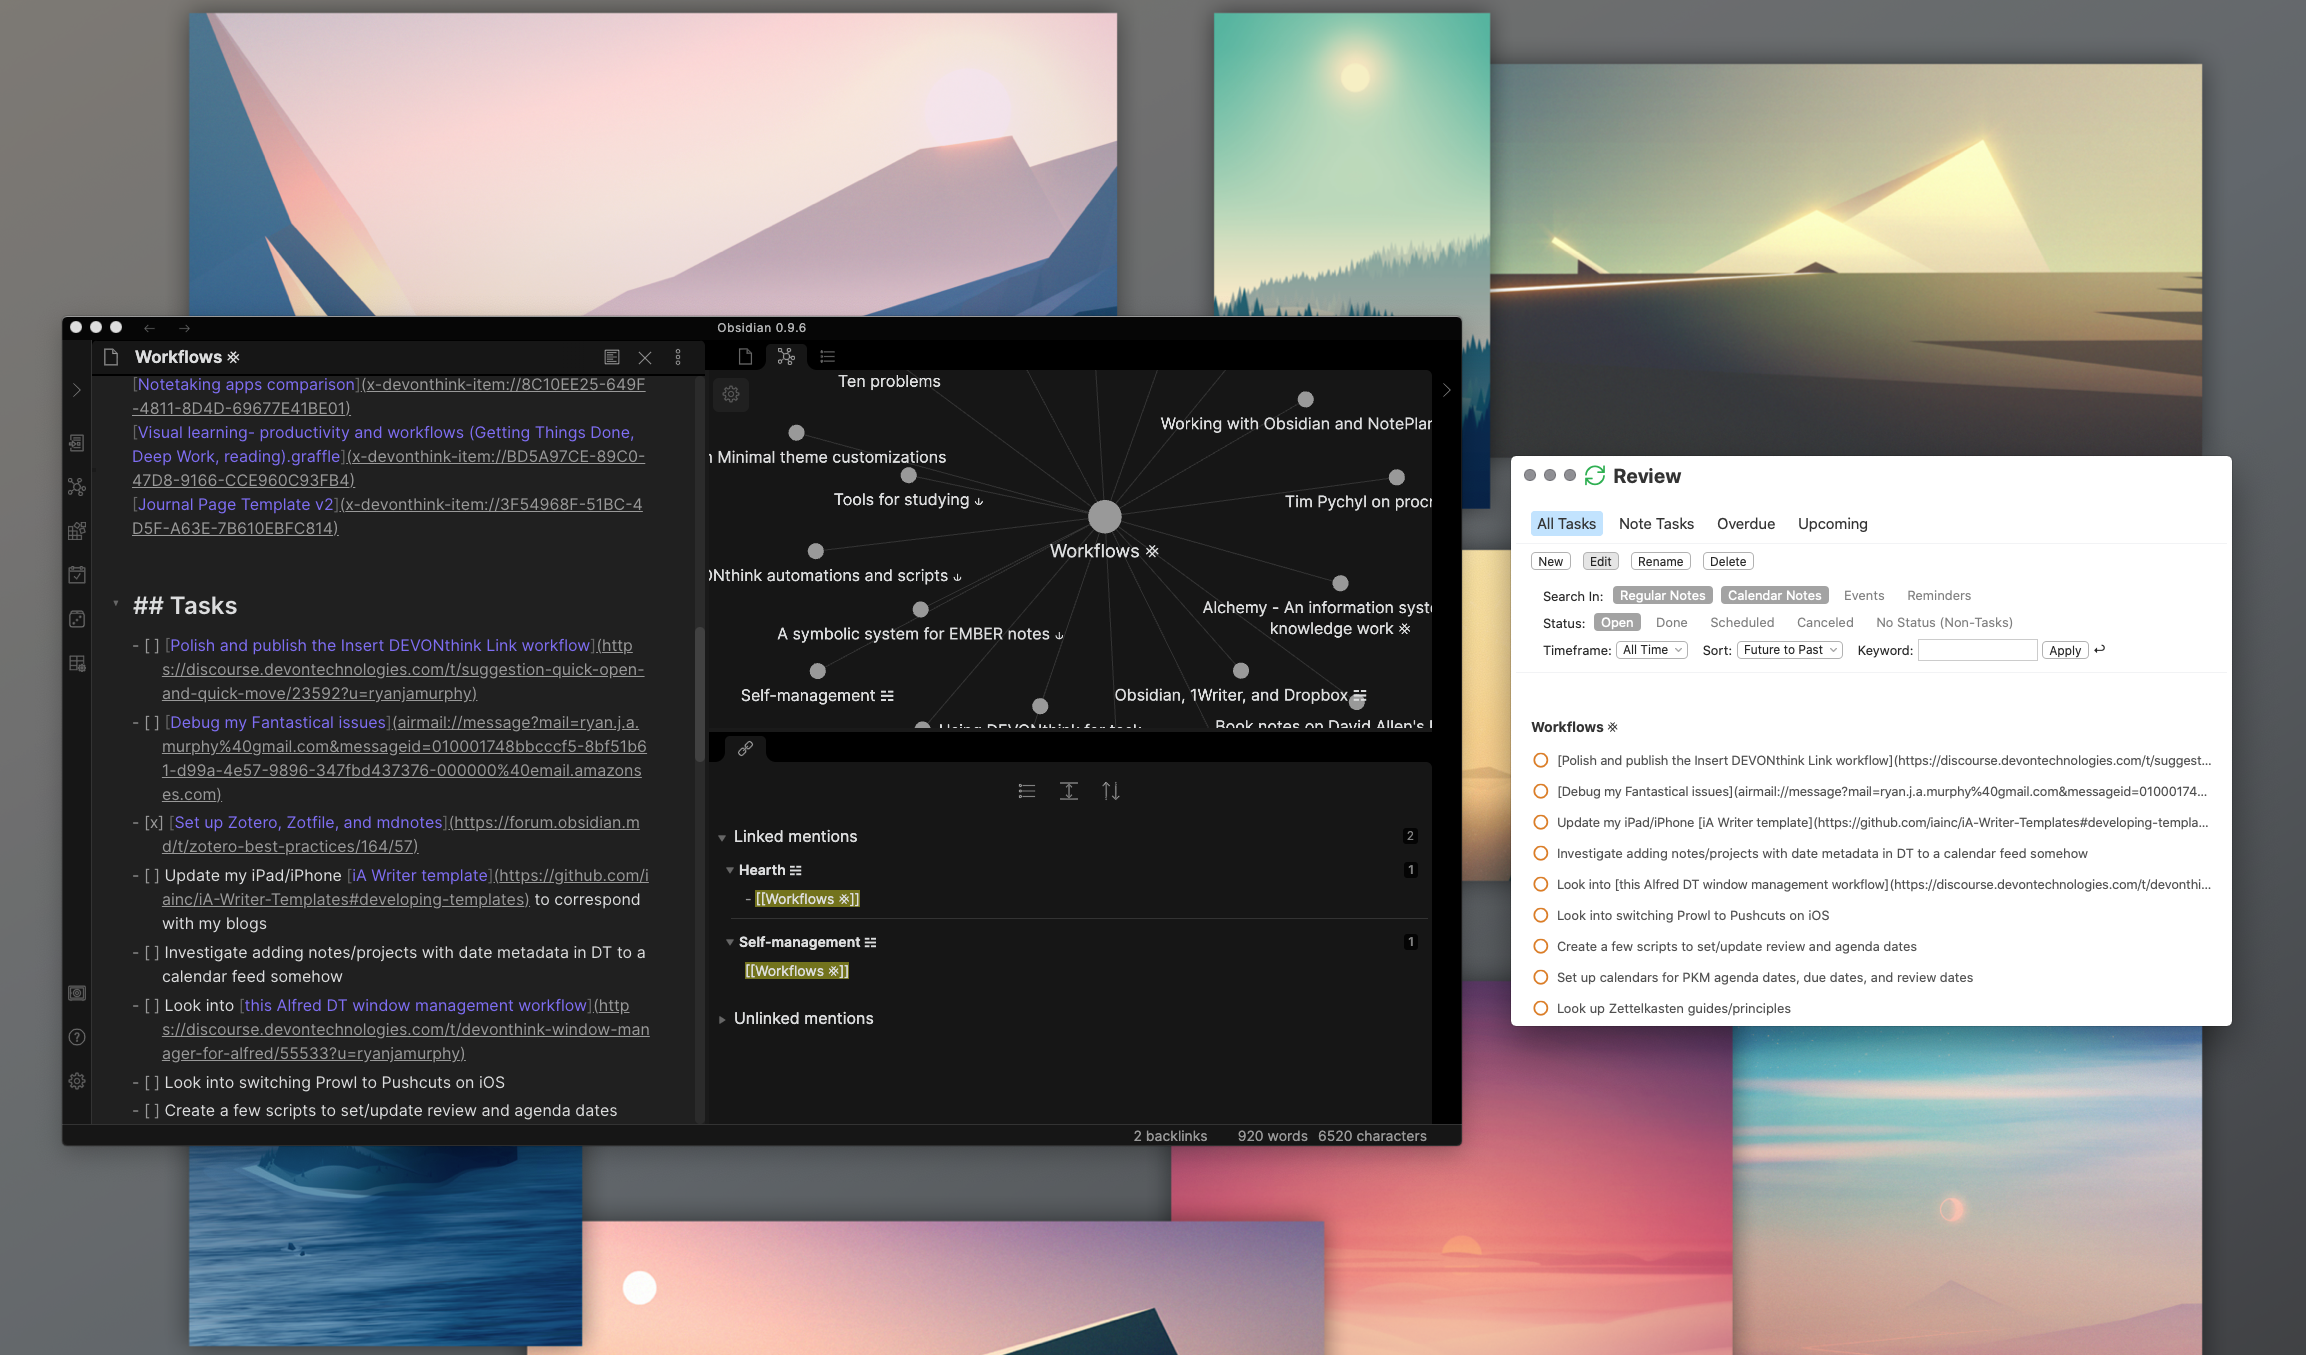Enable No Status (Non-Tasks) filter
Screen dimensions: 2306x1355
1944,622
